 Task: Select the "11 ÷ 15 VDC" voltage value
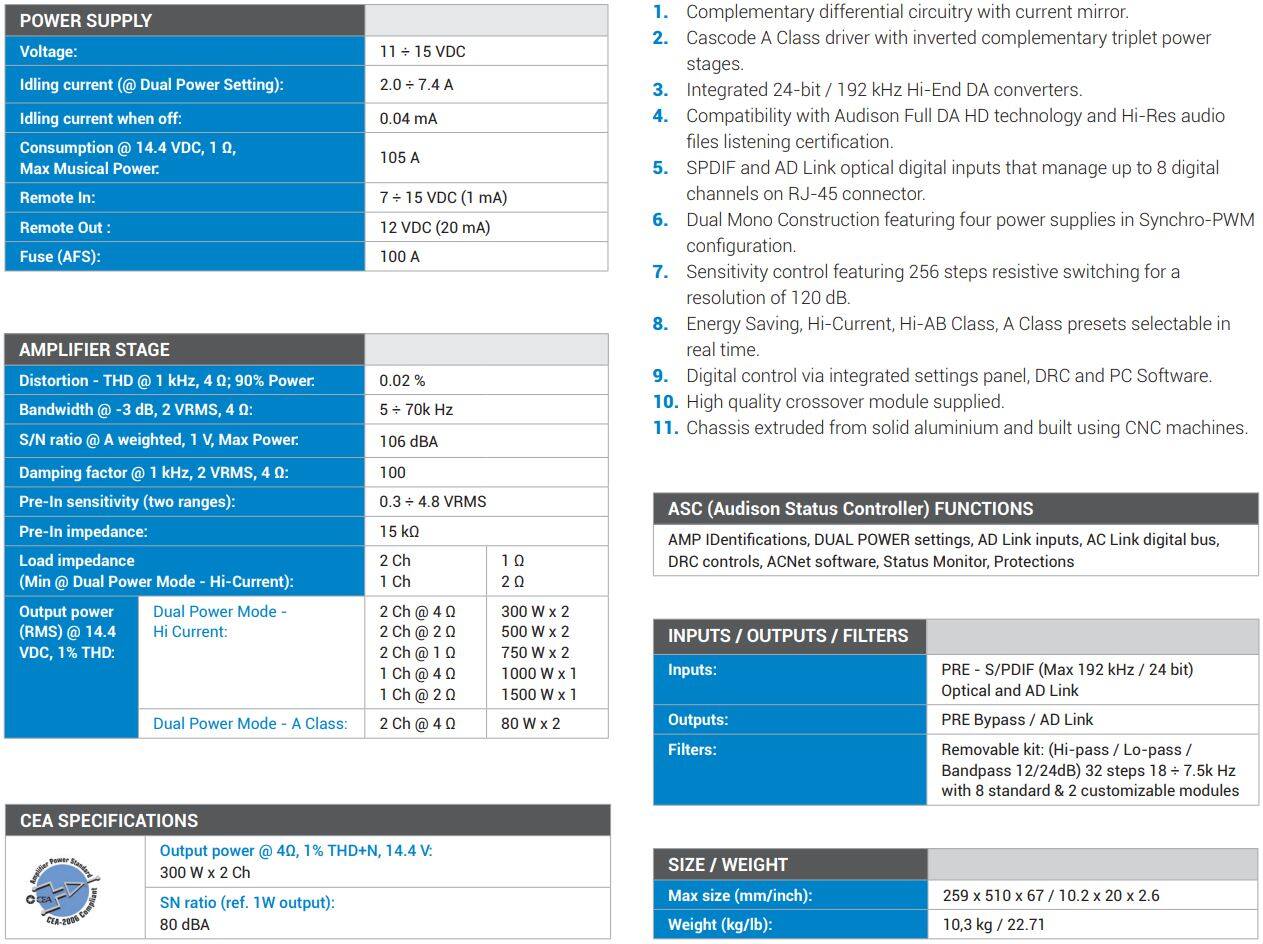pyautogui.click(x=422, y=51)
